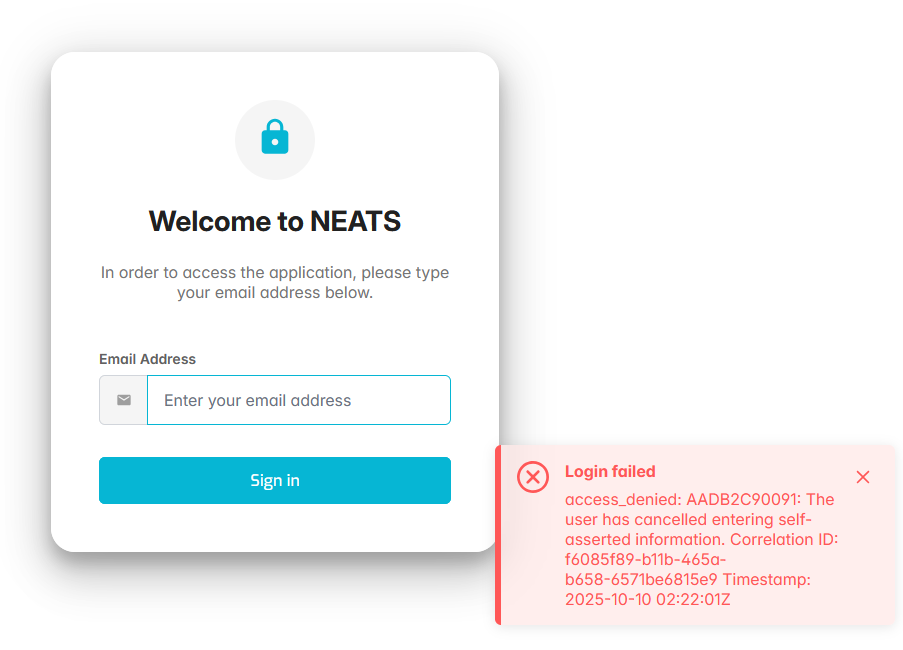Click the Login failed title
Screen dimensions: 903x650
tap(610, 472)
